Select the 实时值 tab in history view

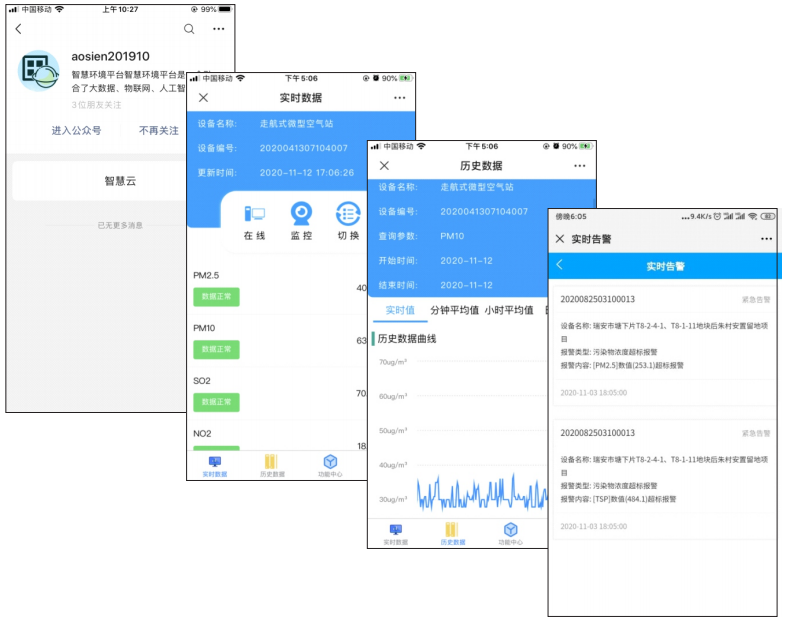coord(400,310)
